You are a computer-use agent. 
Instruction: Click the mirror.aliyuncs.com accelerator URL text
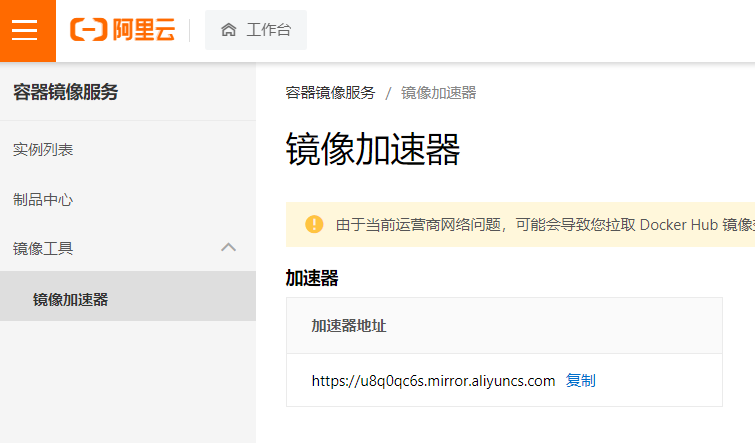433,381
